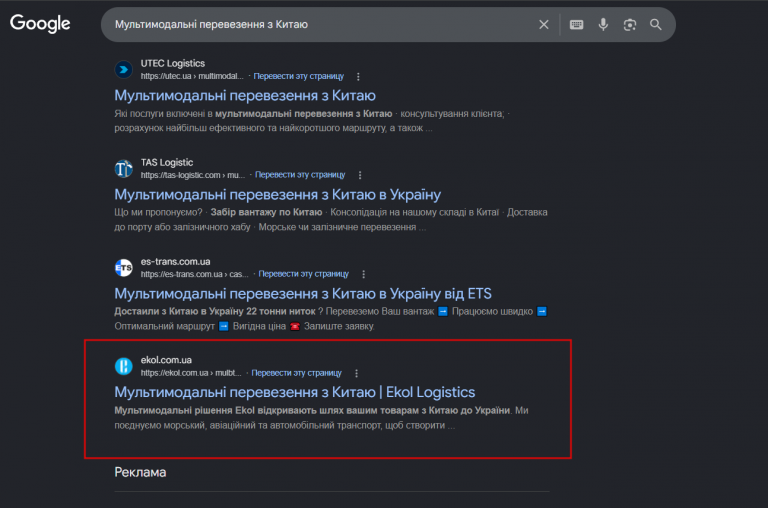Translate the UTEC Logistics page
Screen dimensions: 768x508
tap(299, 76)
